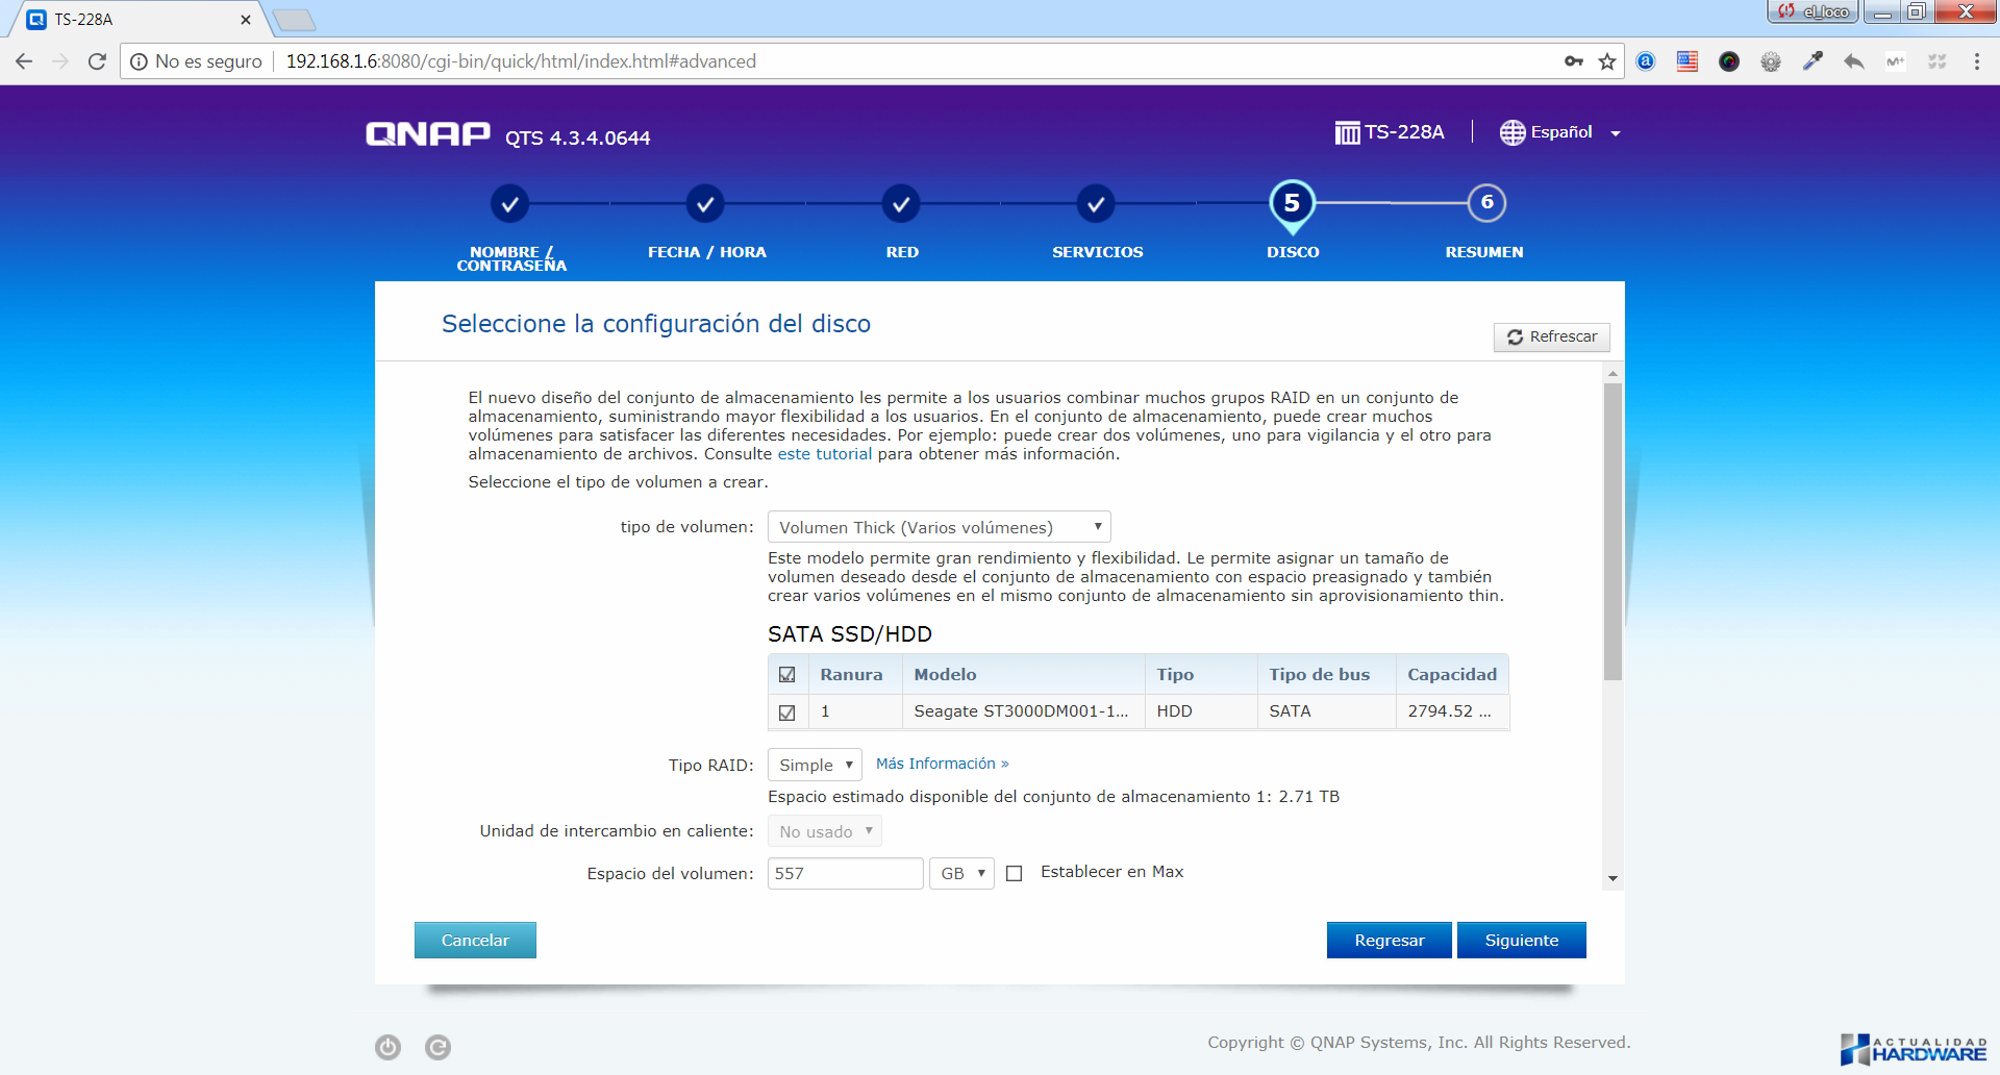Open the tipo de volumen dropdown
Screen dimensions: 2000x1075
[x=938, y=527]
